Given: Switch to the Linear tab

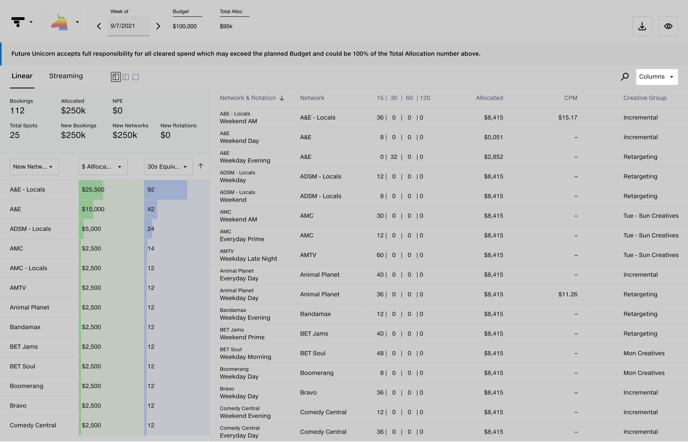Looking at the screenshot, I should pyautogui.click(x=22, y=76).
